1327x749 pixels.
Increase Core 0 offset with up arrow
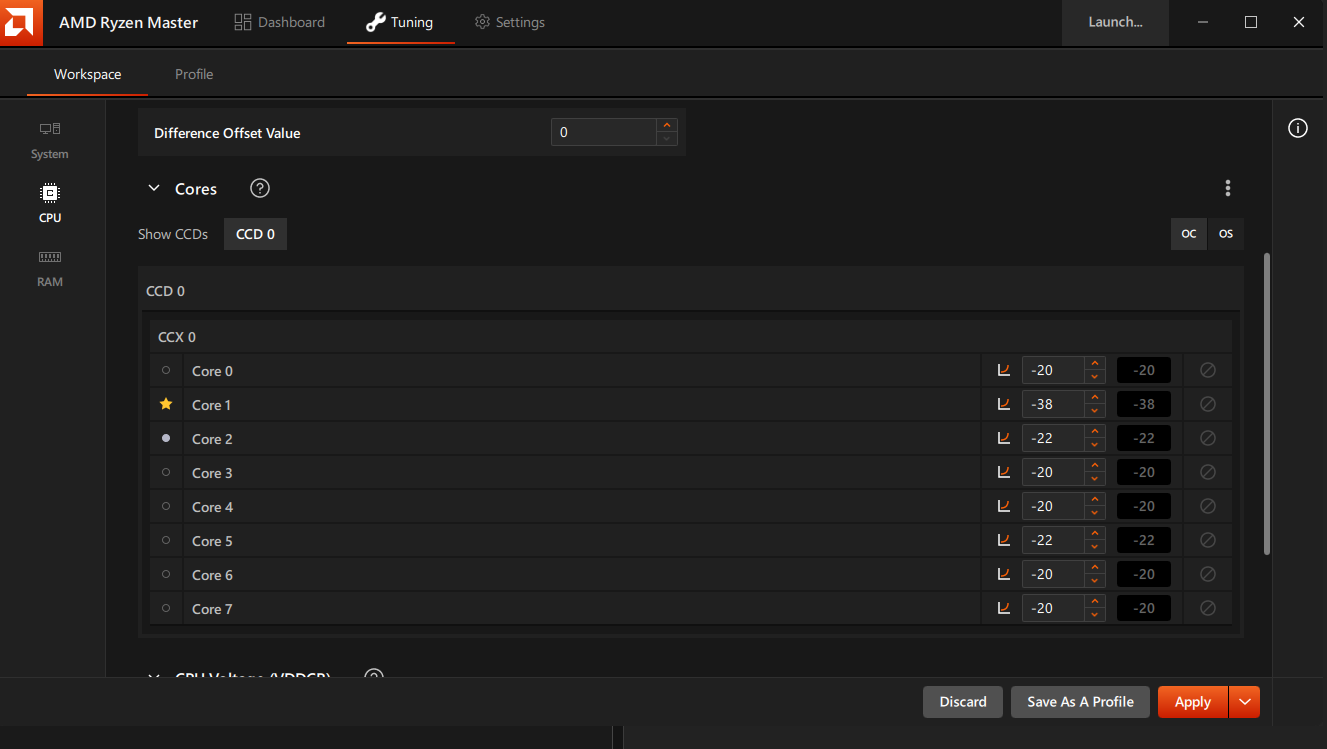click(x=1095, y=364)
